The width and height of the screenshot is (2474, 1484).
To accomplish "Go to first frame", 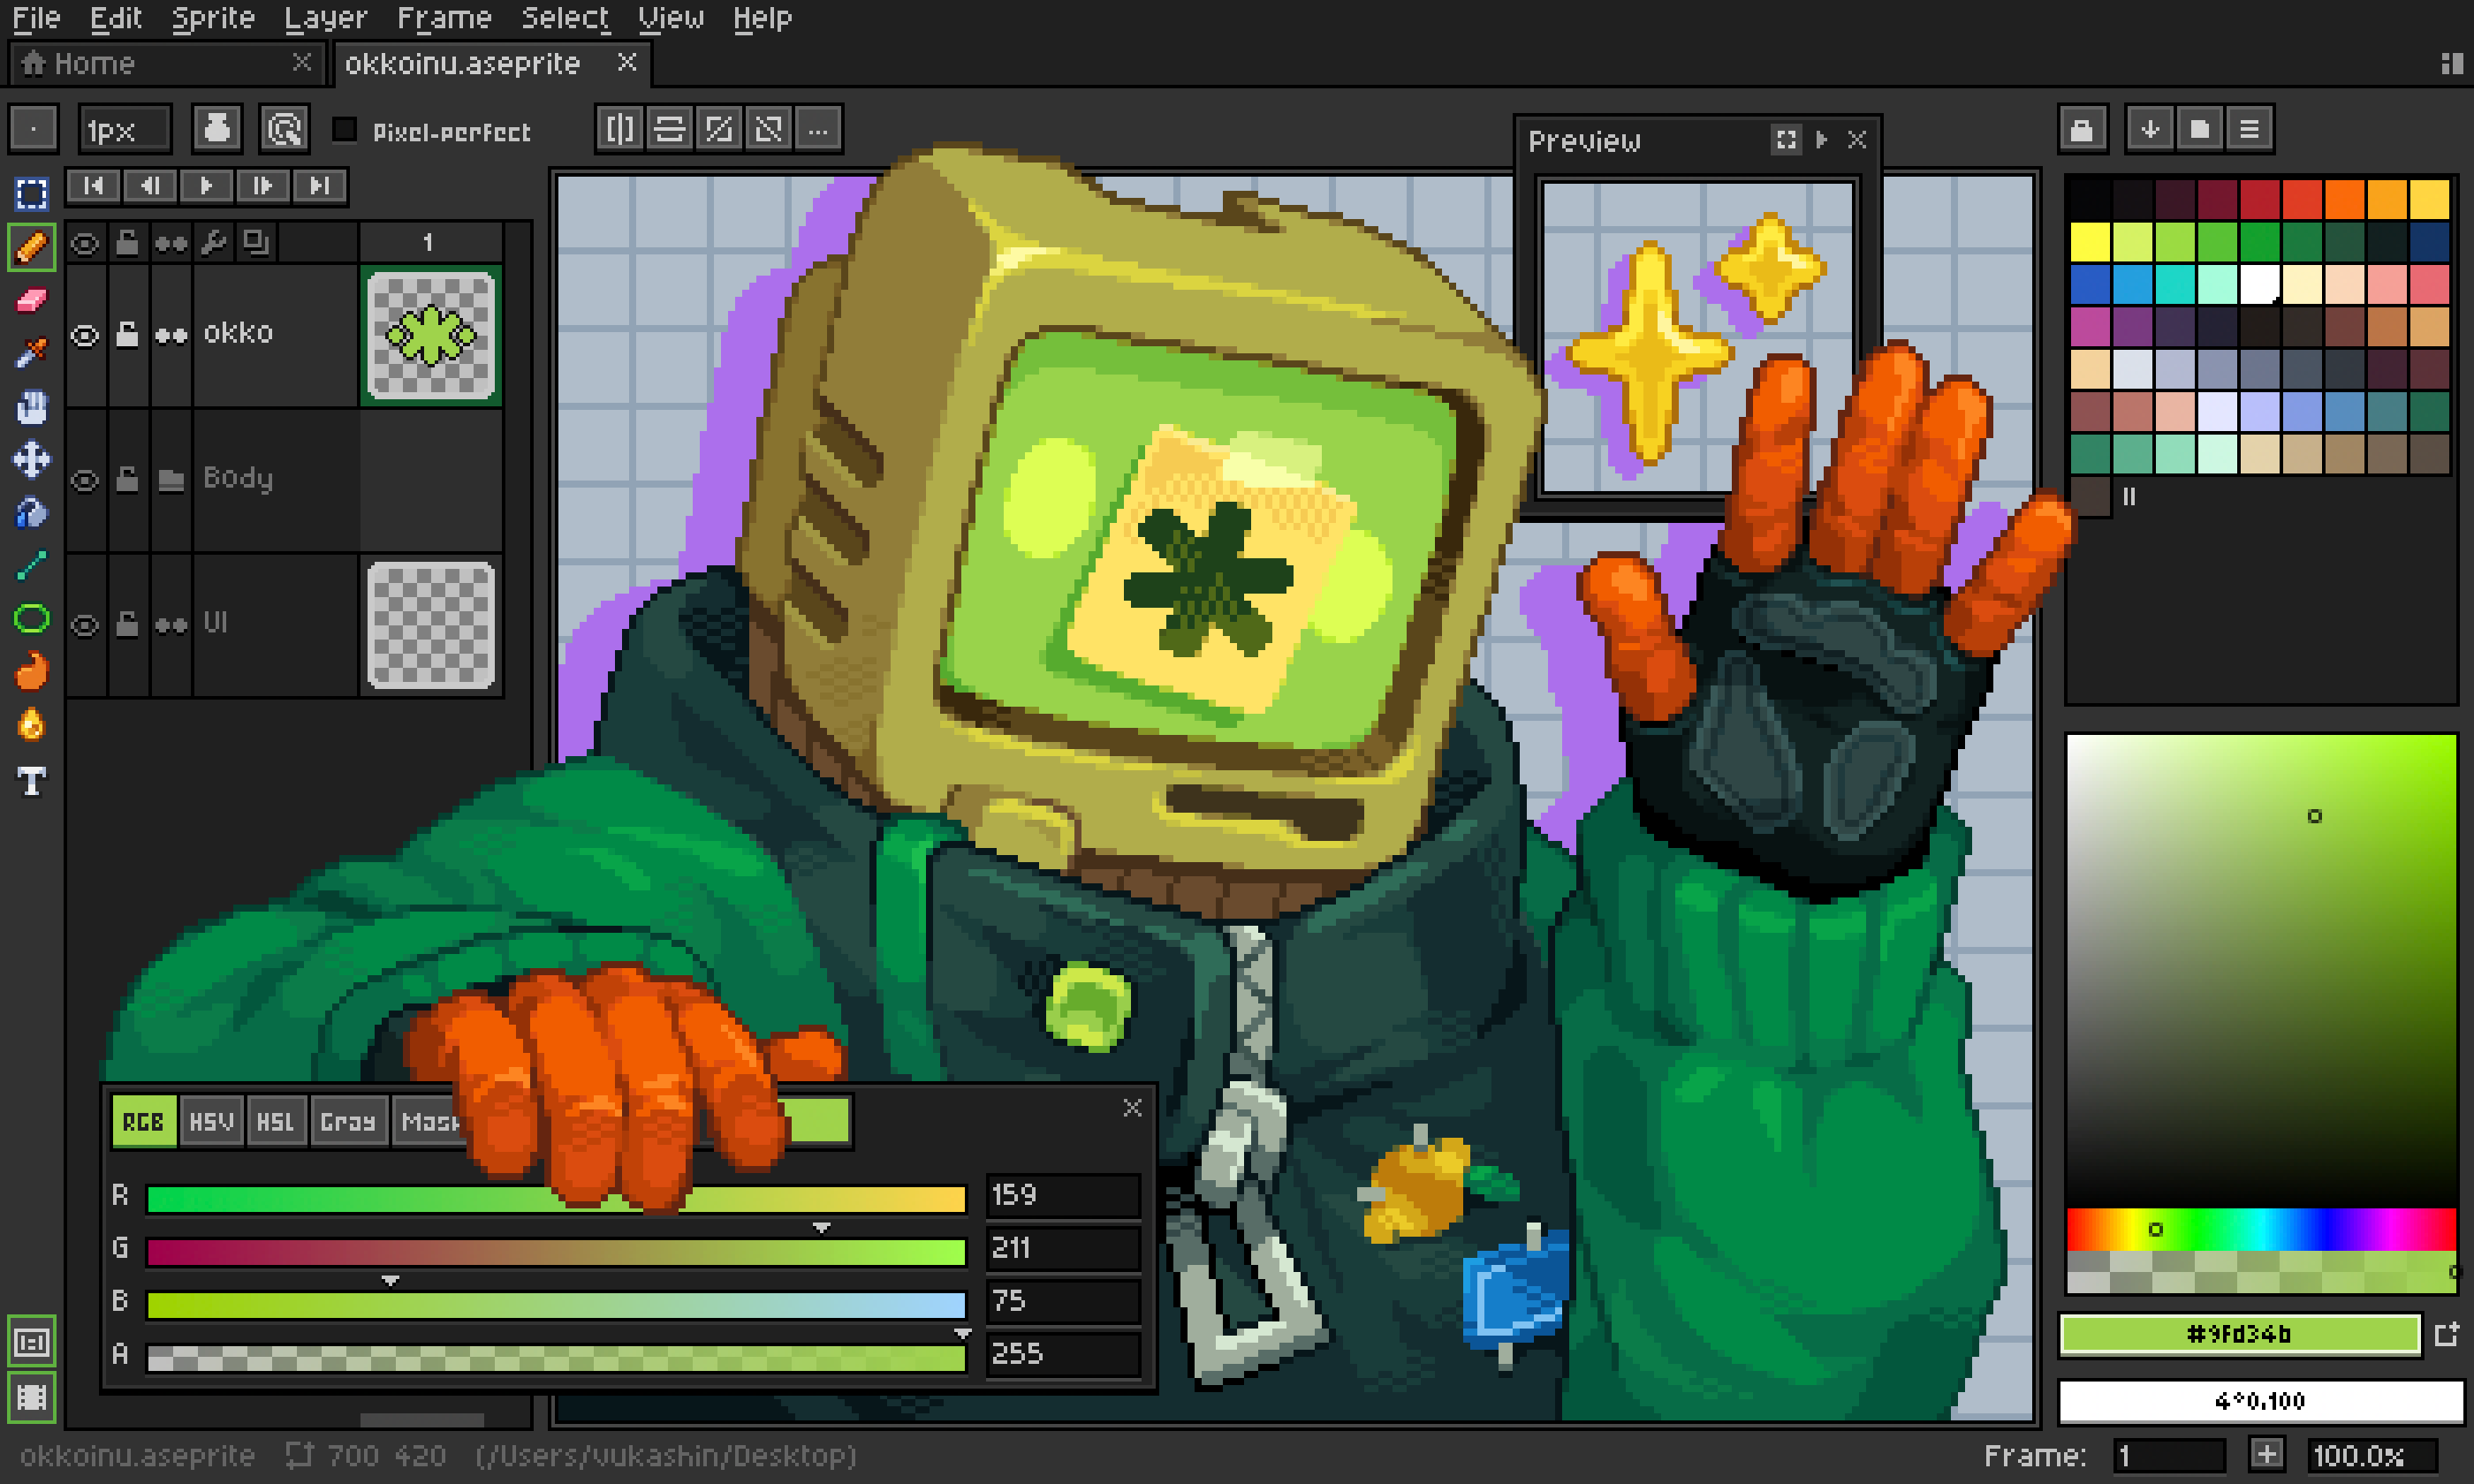I will [94, 186].
